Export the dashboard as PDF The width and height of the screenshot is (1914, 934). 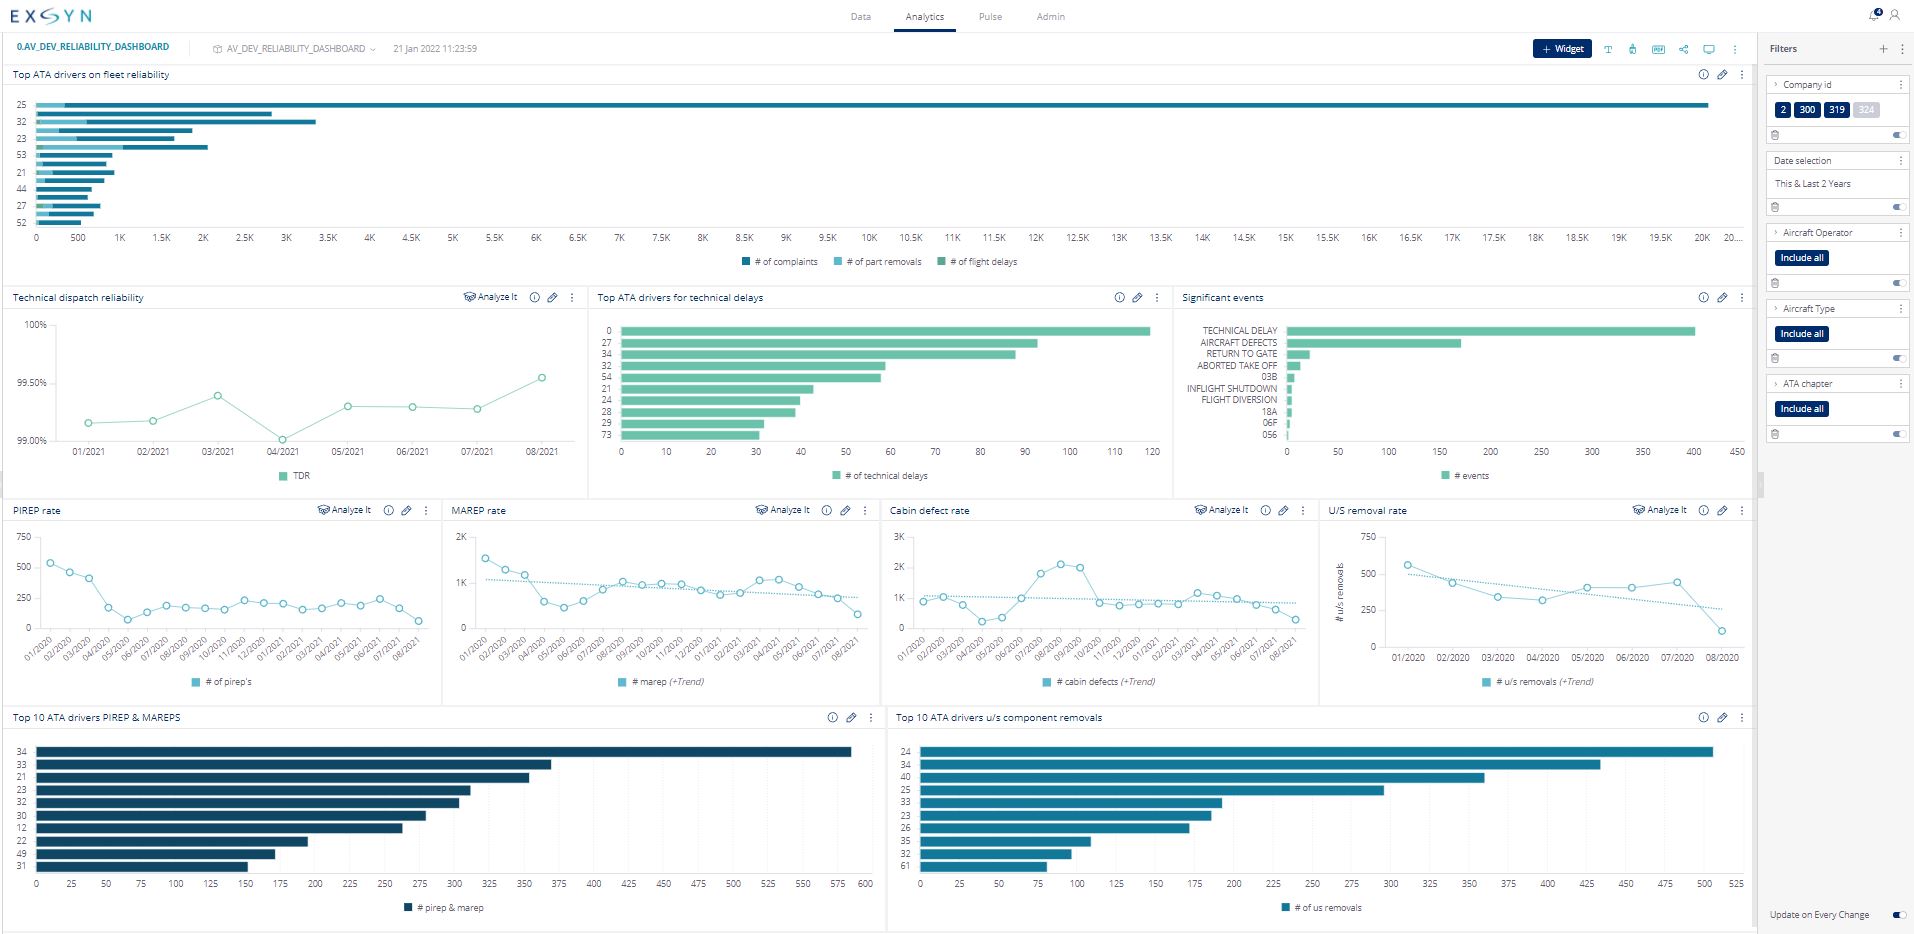tap(1658, 49)
